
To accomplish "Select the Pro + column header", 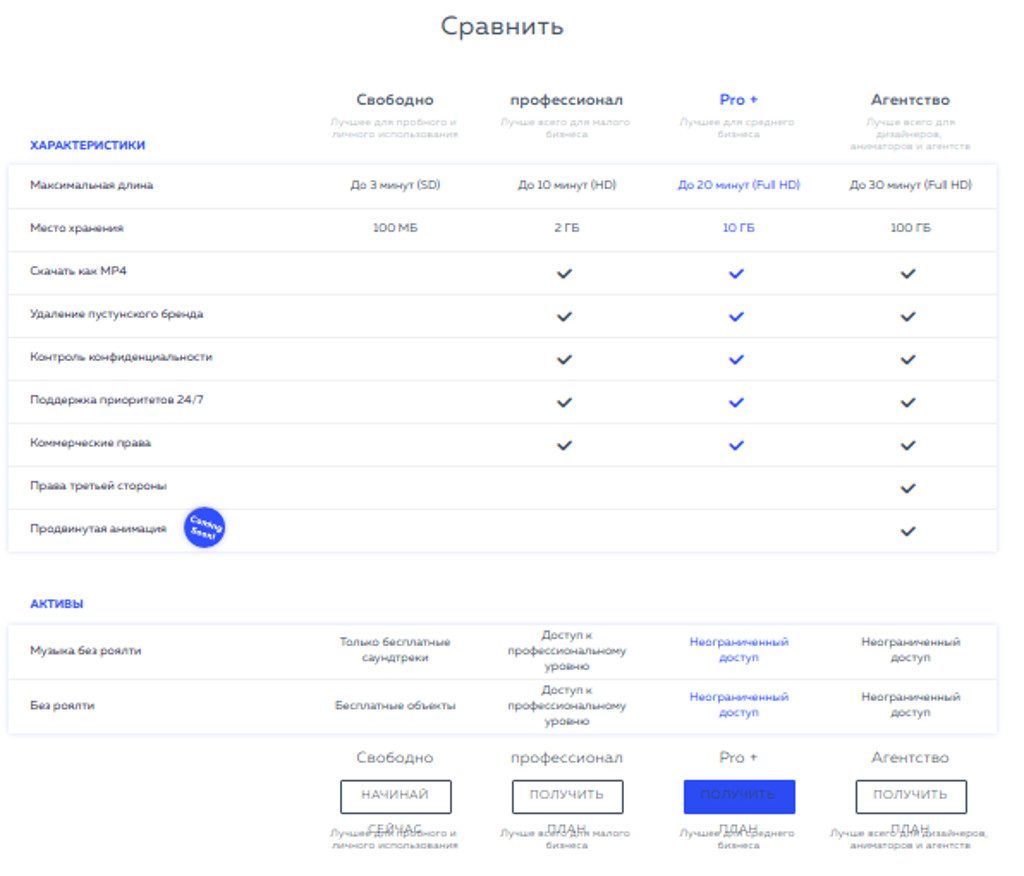I will click(x=738, y=100).
